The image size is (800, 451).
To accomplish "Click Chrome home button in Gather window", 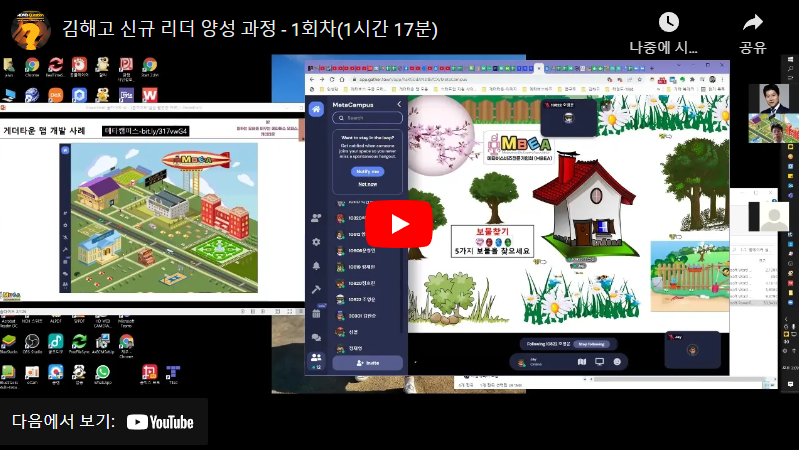I will point(342,80).
